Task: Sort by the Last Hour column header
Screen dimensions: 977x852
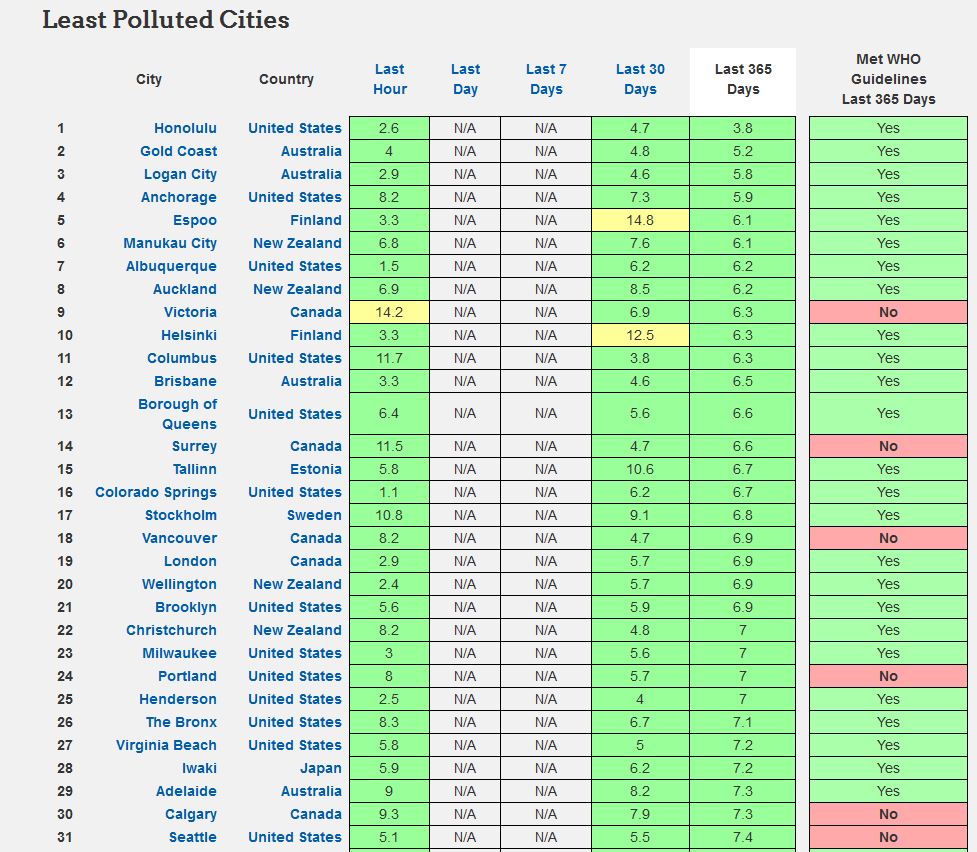Action: click(389, 79)
